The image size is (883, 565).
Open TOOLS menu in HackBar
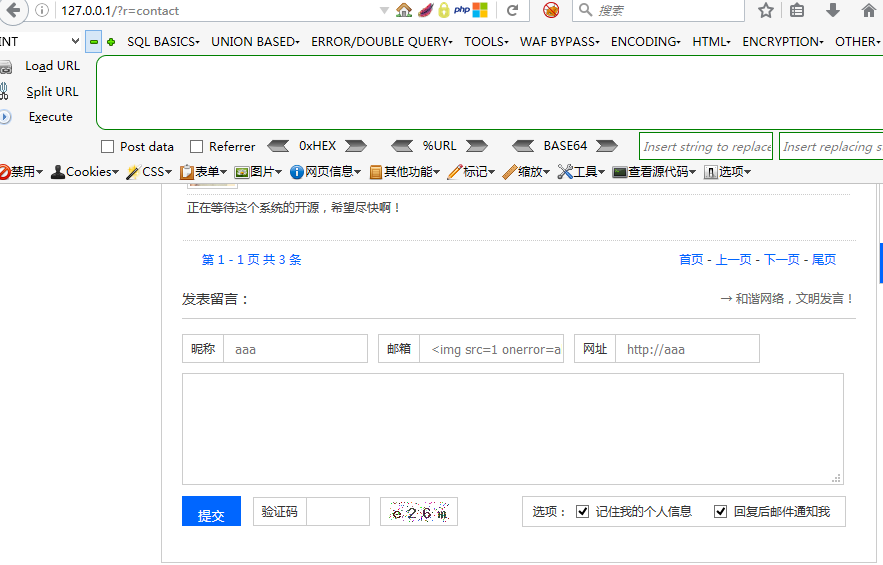[x=487, y=42]
